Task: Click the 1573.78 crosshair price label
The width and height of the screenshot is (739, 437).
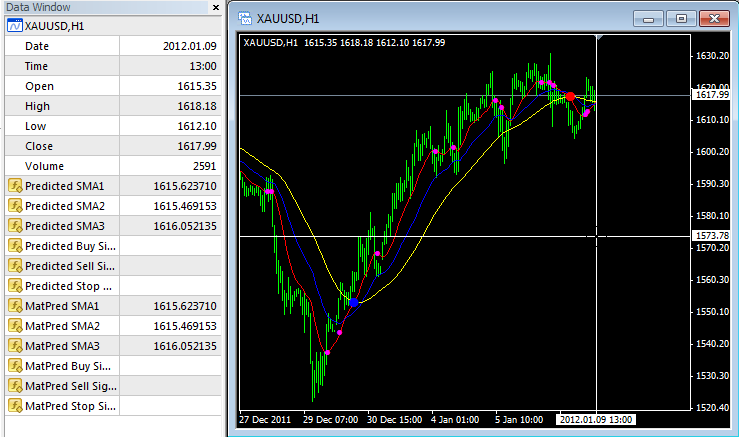Action: [x=712, y=236]
